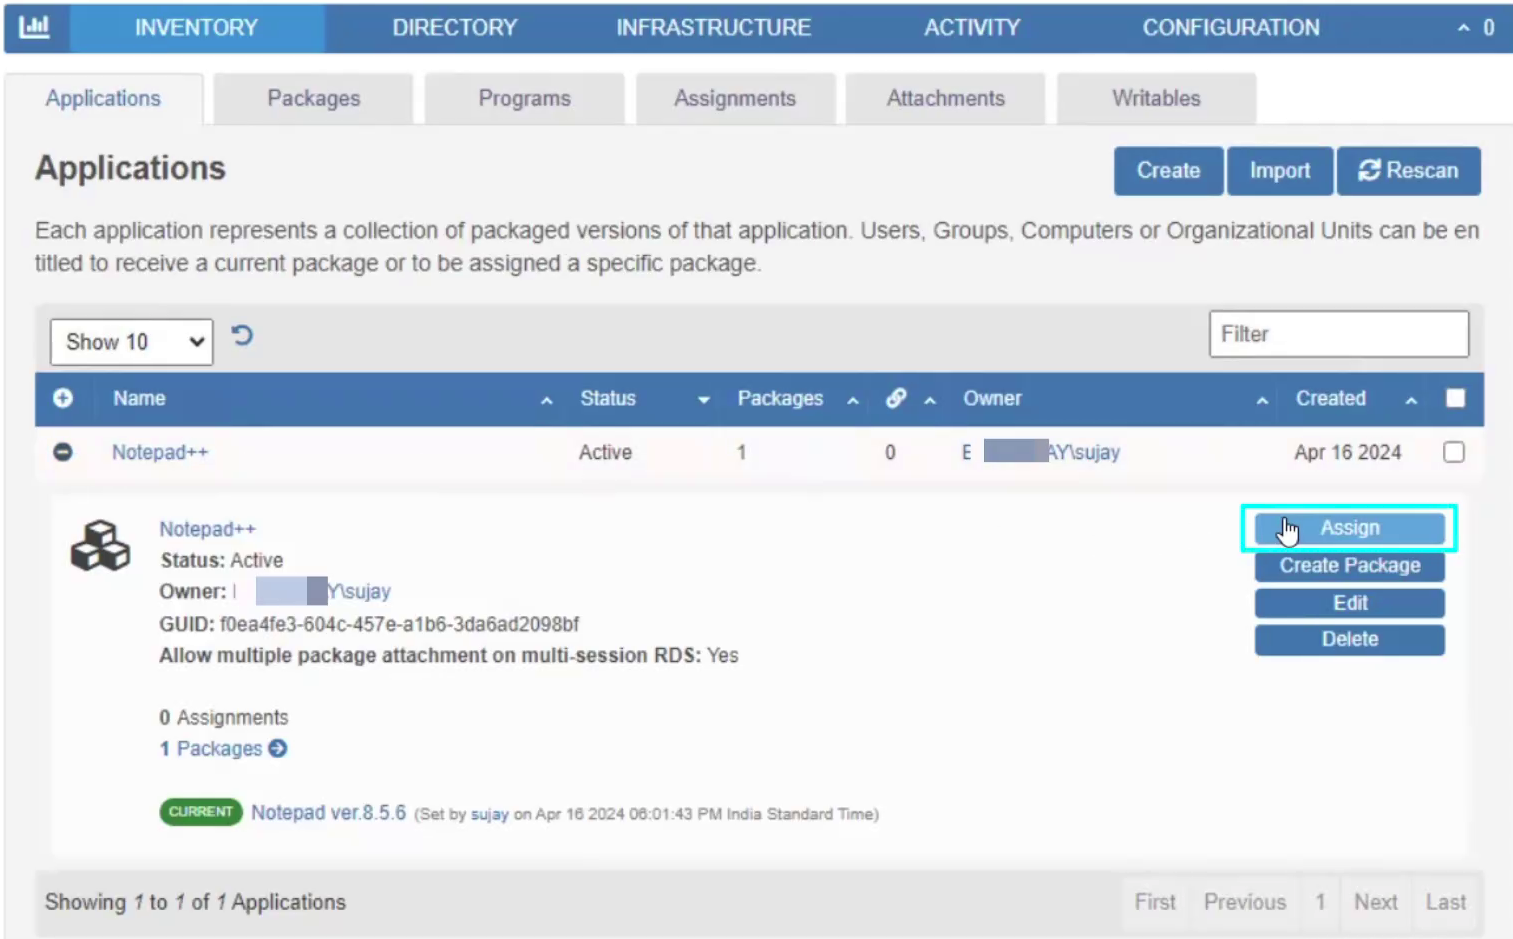Viewport: 1513px width, 939px height.
Task: Open the Notepad ver.8.5.6 package link
Action: 328,812
